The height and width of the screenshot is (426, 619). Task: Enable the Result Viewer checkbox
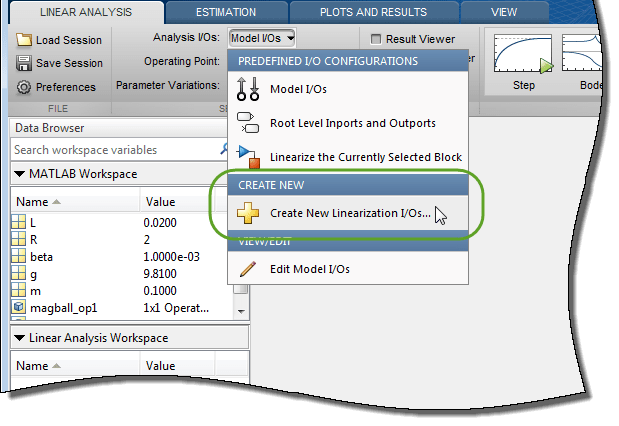pyautogui.click(x=376, y=39)
